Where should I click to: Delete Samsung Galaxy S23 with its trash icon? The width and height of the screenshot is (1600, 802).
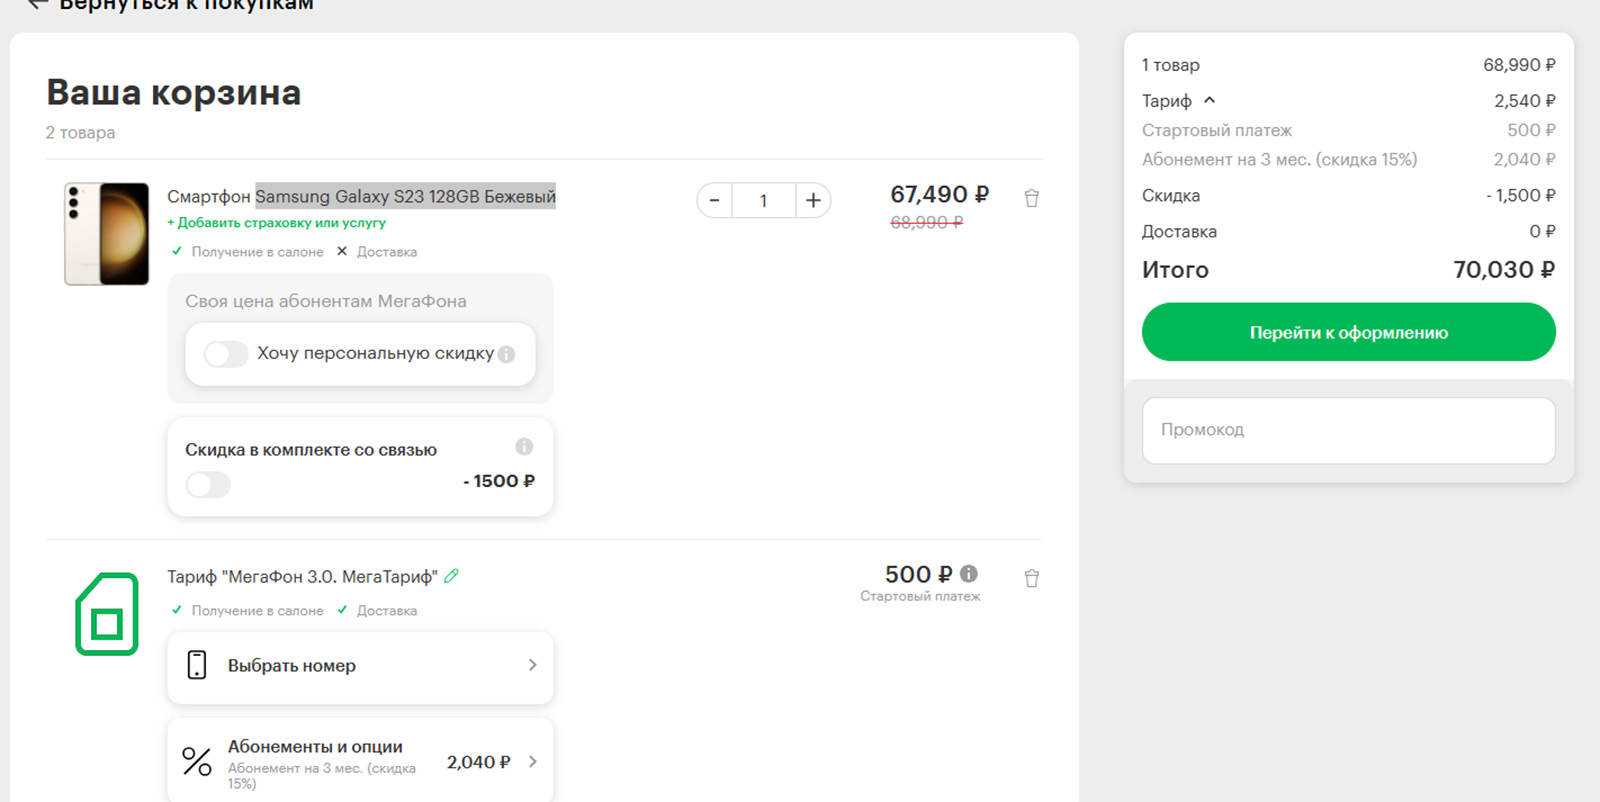1031,198
